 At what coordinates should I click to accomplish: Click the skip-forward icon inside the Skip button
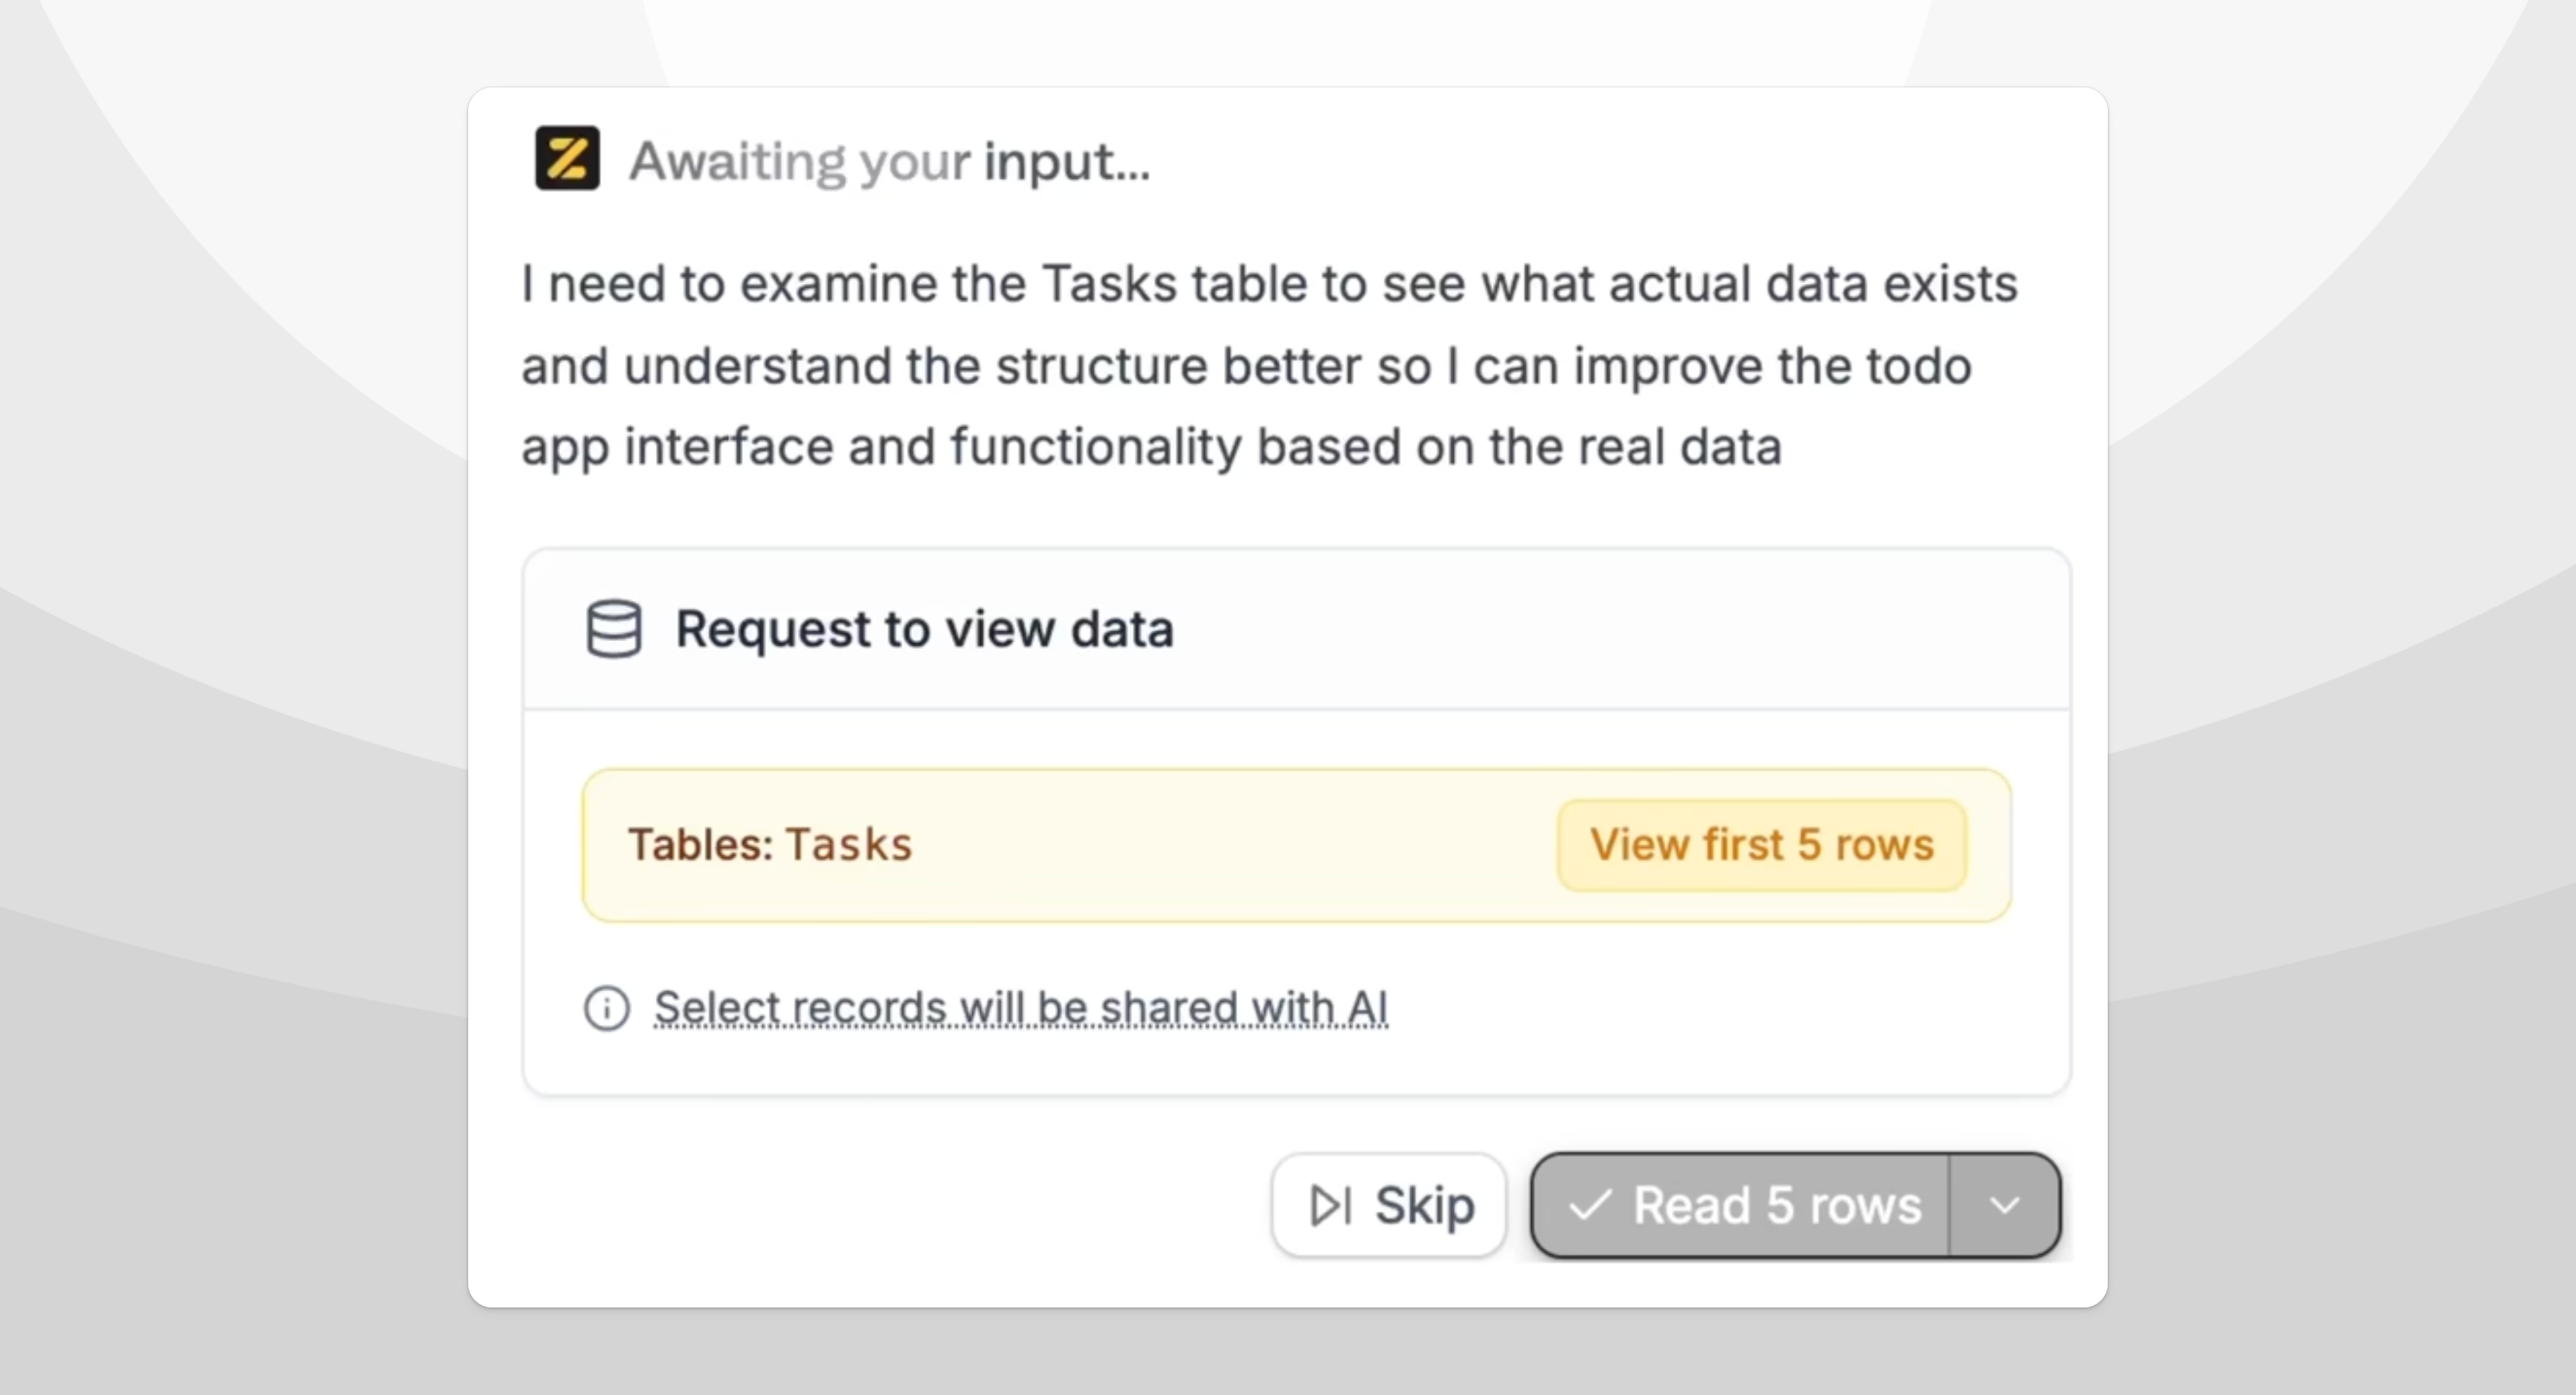pyautogui.click(x=1328, y=1204)
